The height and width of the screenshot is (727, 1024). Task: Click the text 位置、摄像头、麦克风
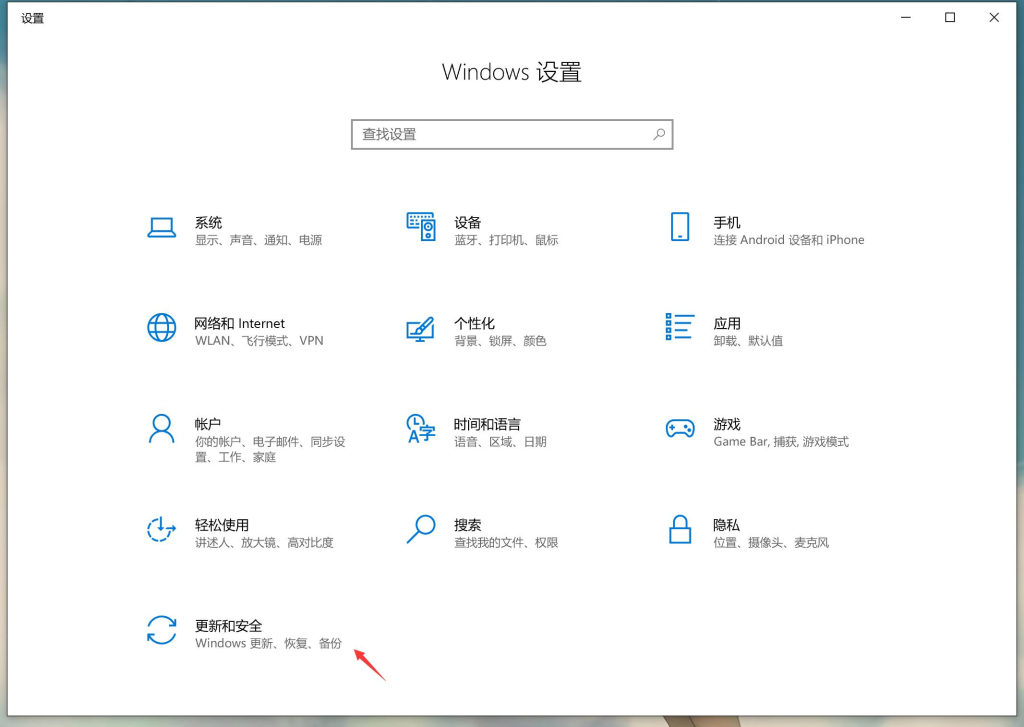pyautogui.click(x=771, y=543)
